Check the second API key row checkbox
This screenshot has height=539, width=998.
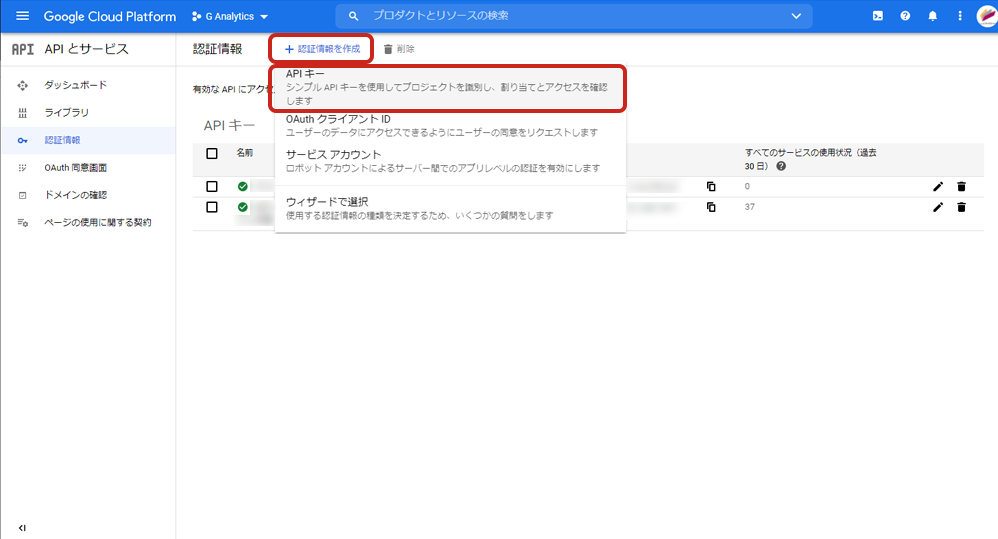pos(212,207)
